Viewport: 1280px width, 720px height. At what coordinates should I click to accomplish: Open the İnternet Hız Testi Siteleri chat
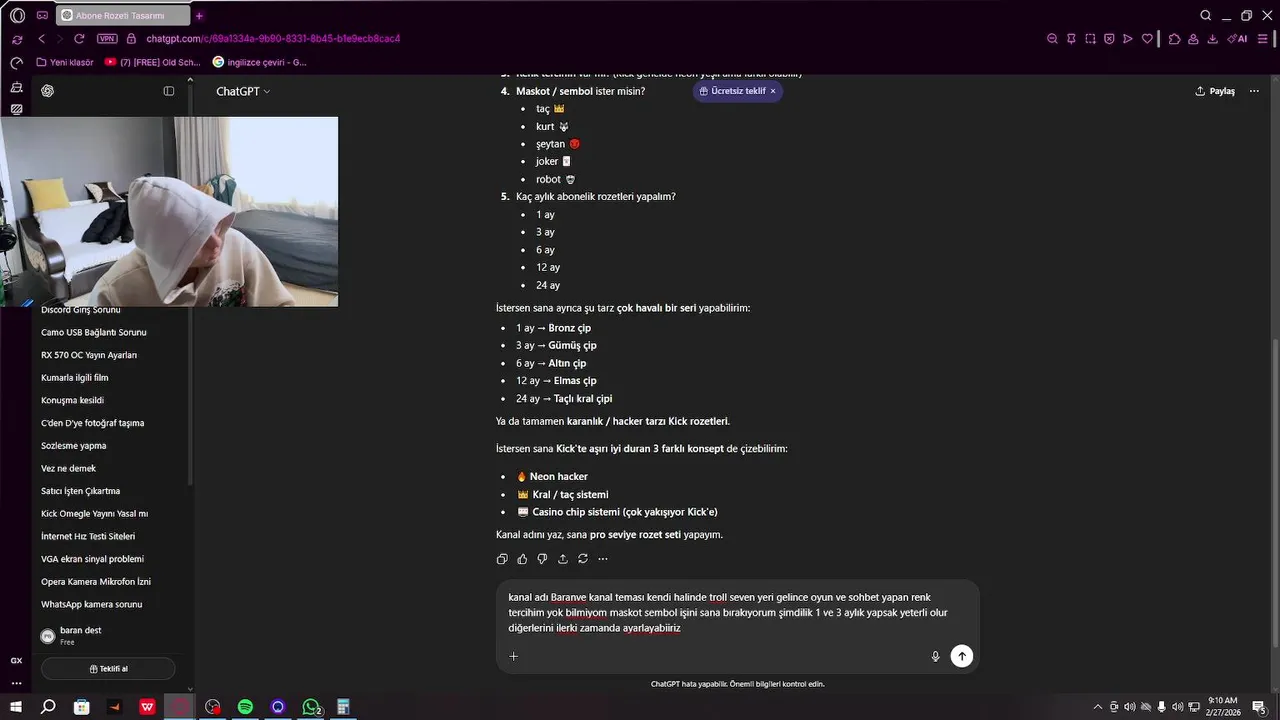[x=88, y=536]
